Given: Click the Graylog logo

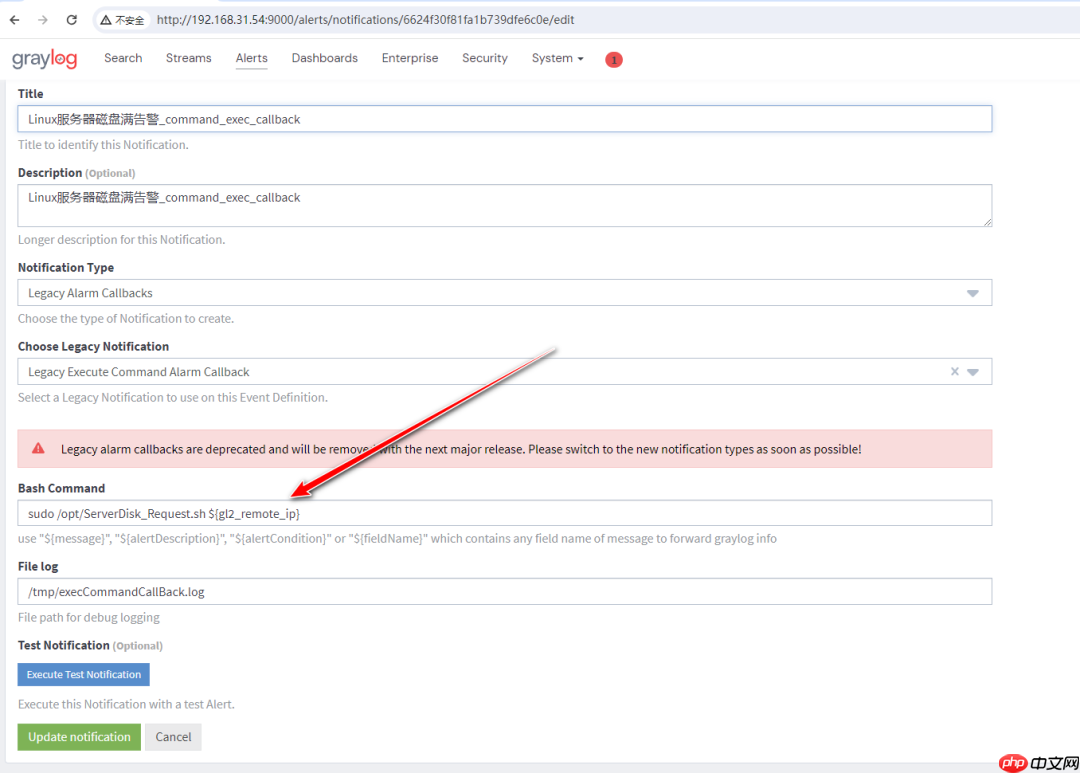Looking at the screenshot, I should click(x=44, y=59).
